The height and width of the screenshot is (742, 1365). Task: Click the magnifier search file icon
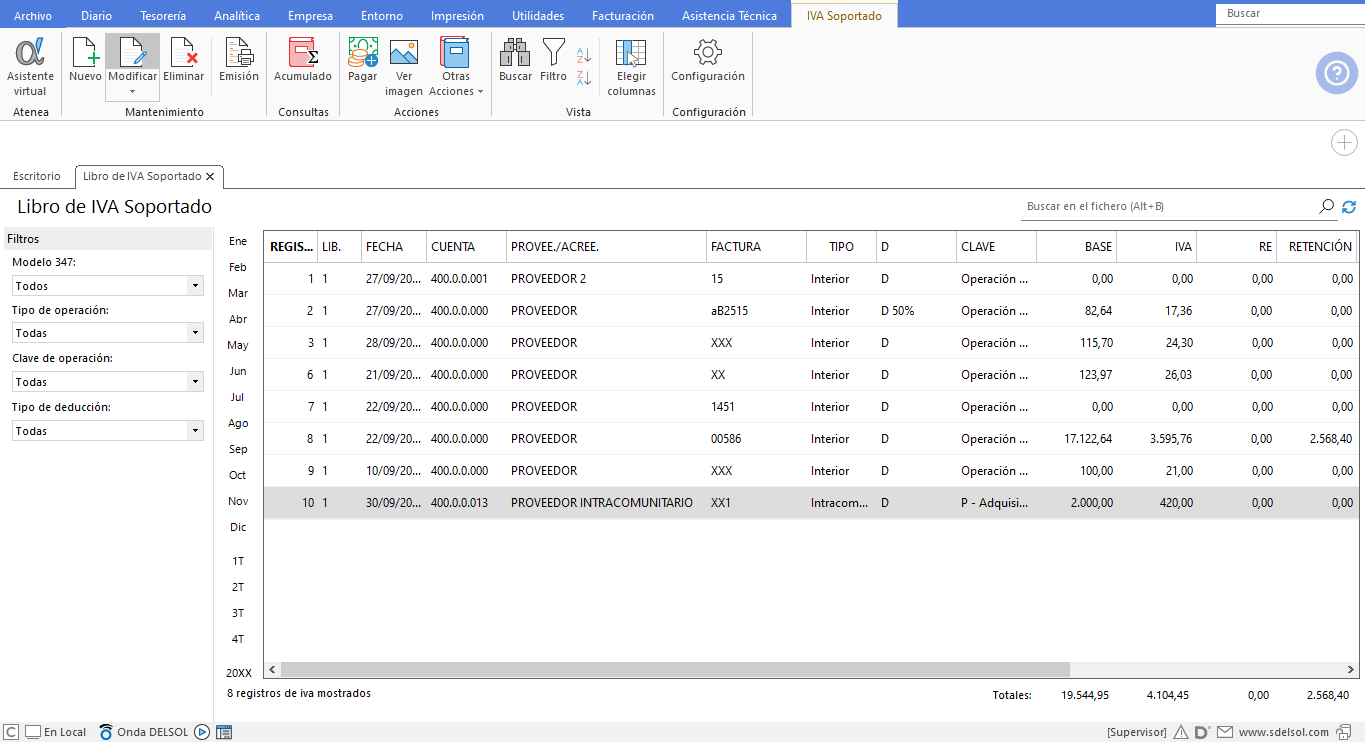click(1327, 206)
